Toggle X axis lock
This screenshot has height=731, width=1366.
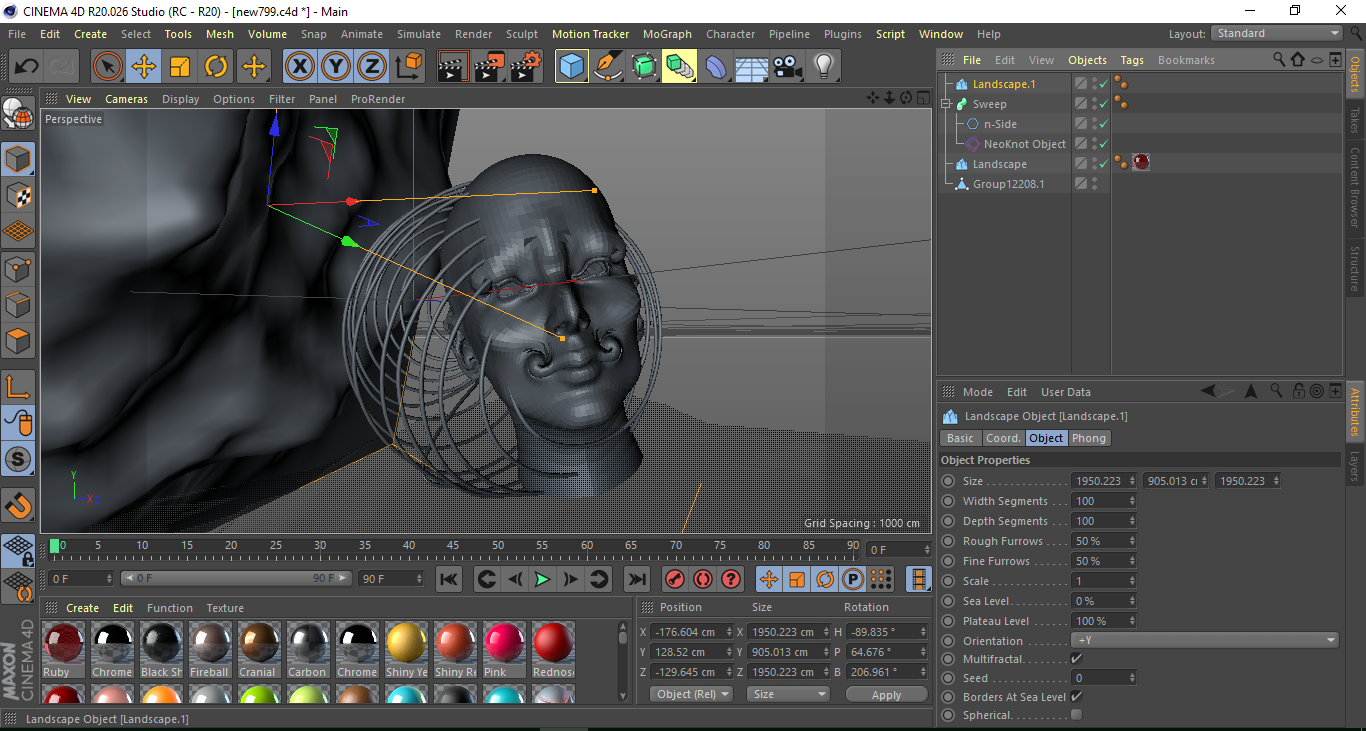(300, 67)
